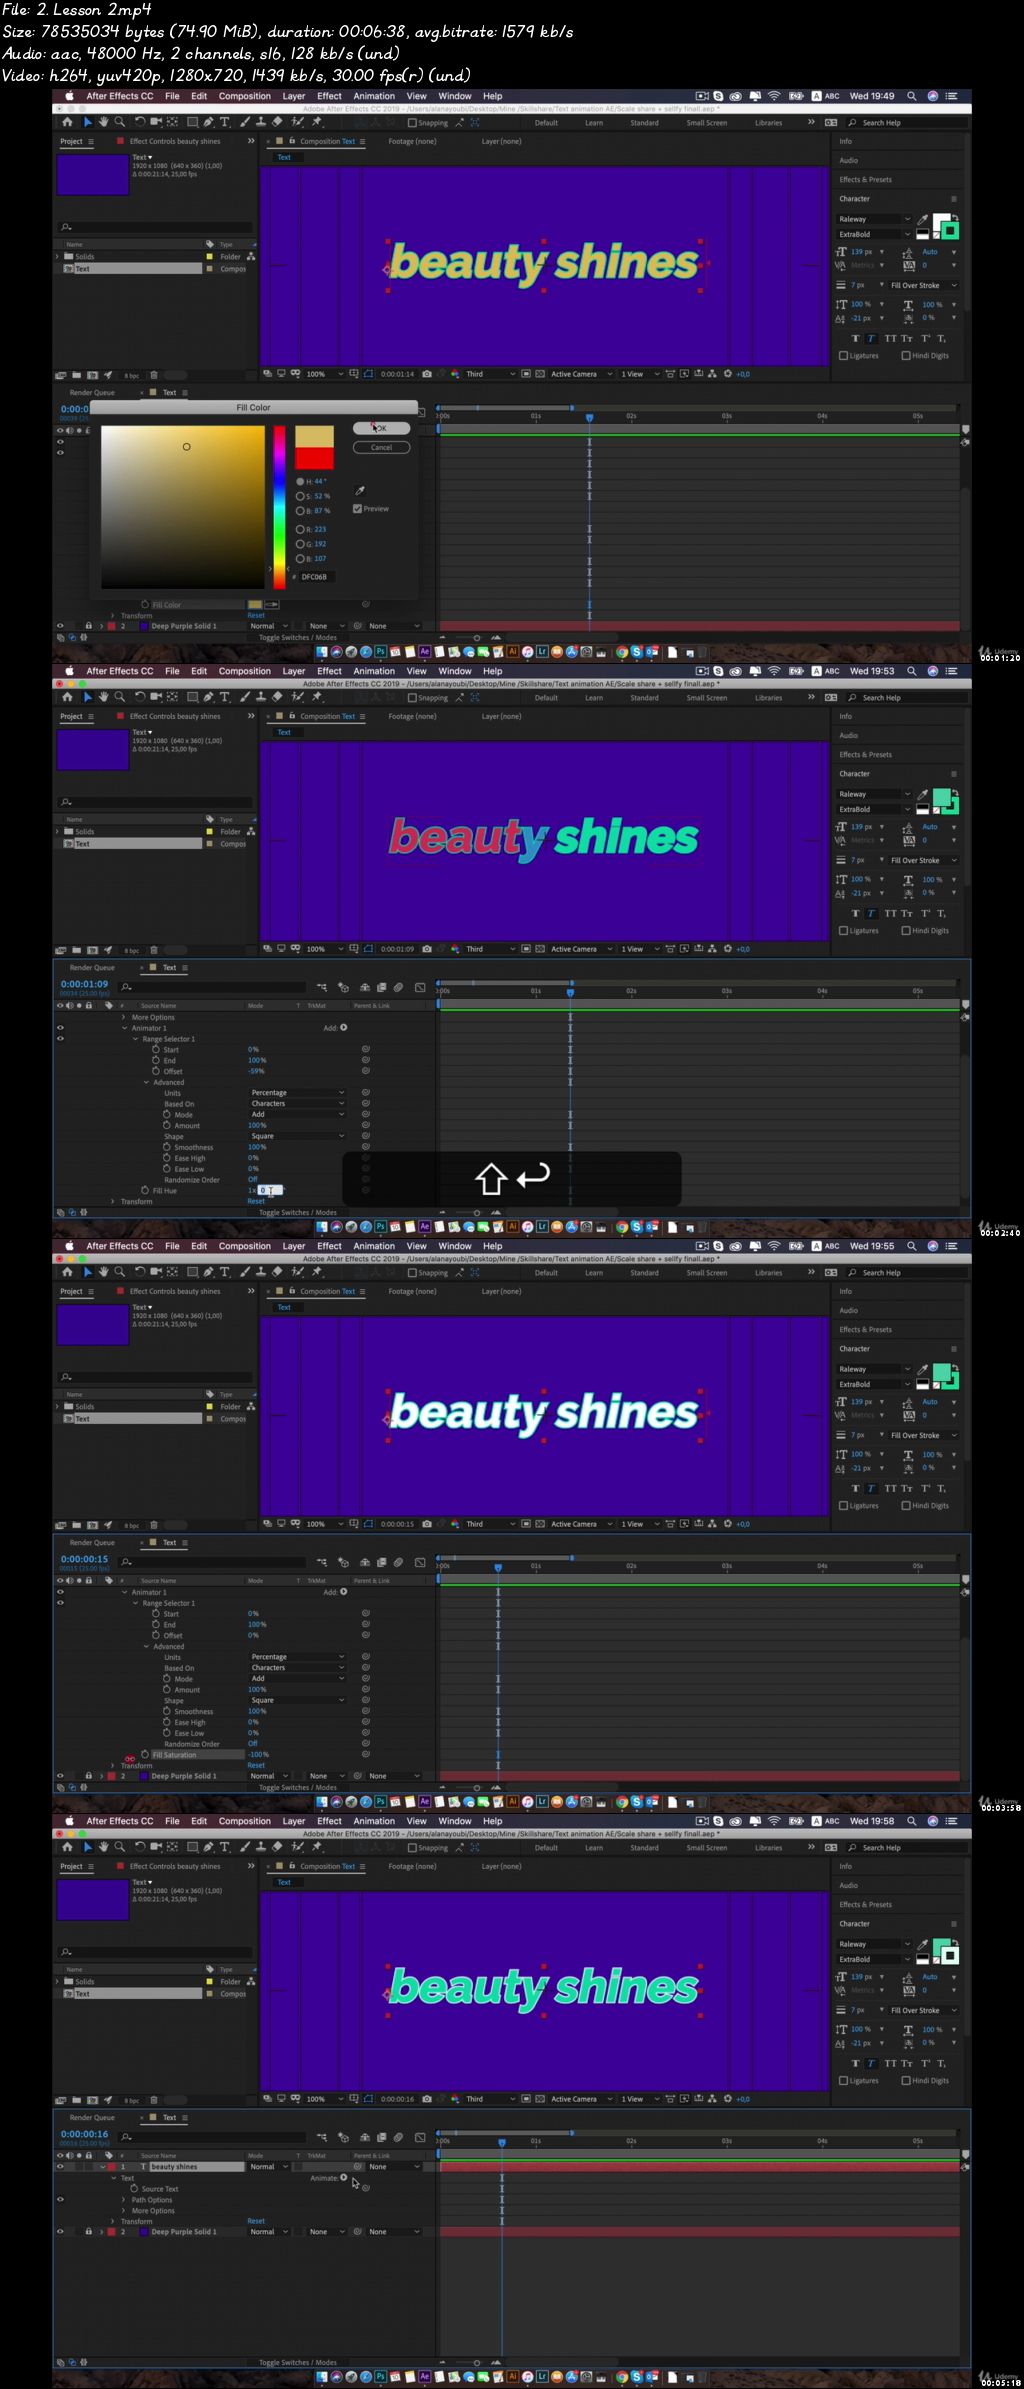The image size is (1024, 2389).
Task: Click the hex field showing DFC06B
Action: tap(315, 577)
